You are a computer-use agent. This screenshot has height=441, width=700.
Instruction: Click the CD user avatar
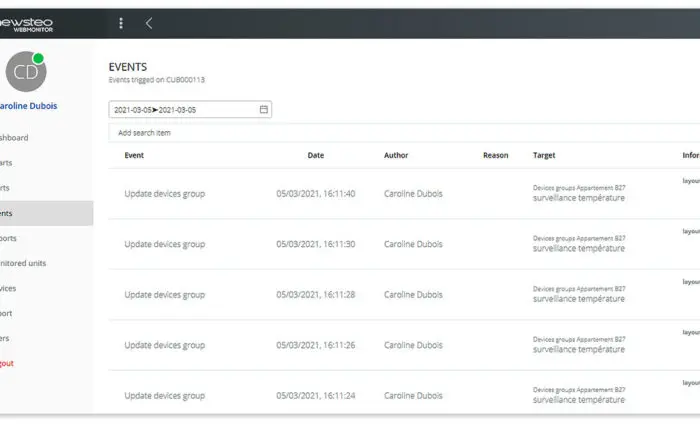point(26,71)
